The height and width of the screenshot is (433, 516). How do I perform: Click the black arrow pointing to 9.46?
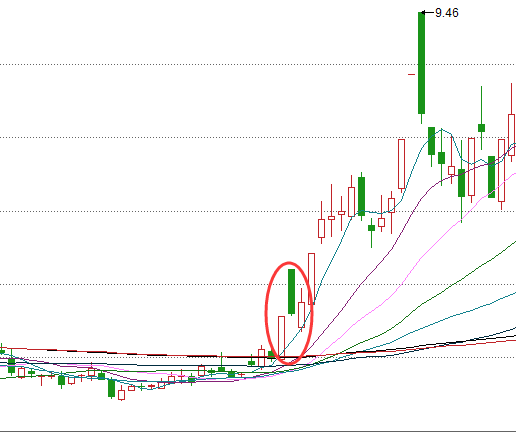point(427,13)
